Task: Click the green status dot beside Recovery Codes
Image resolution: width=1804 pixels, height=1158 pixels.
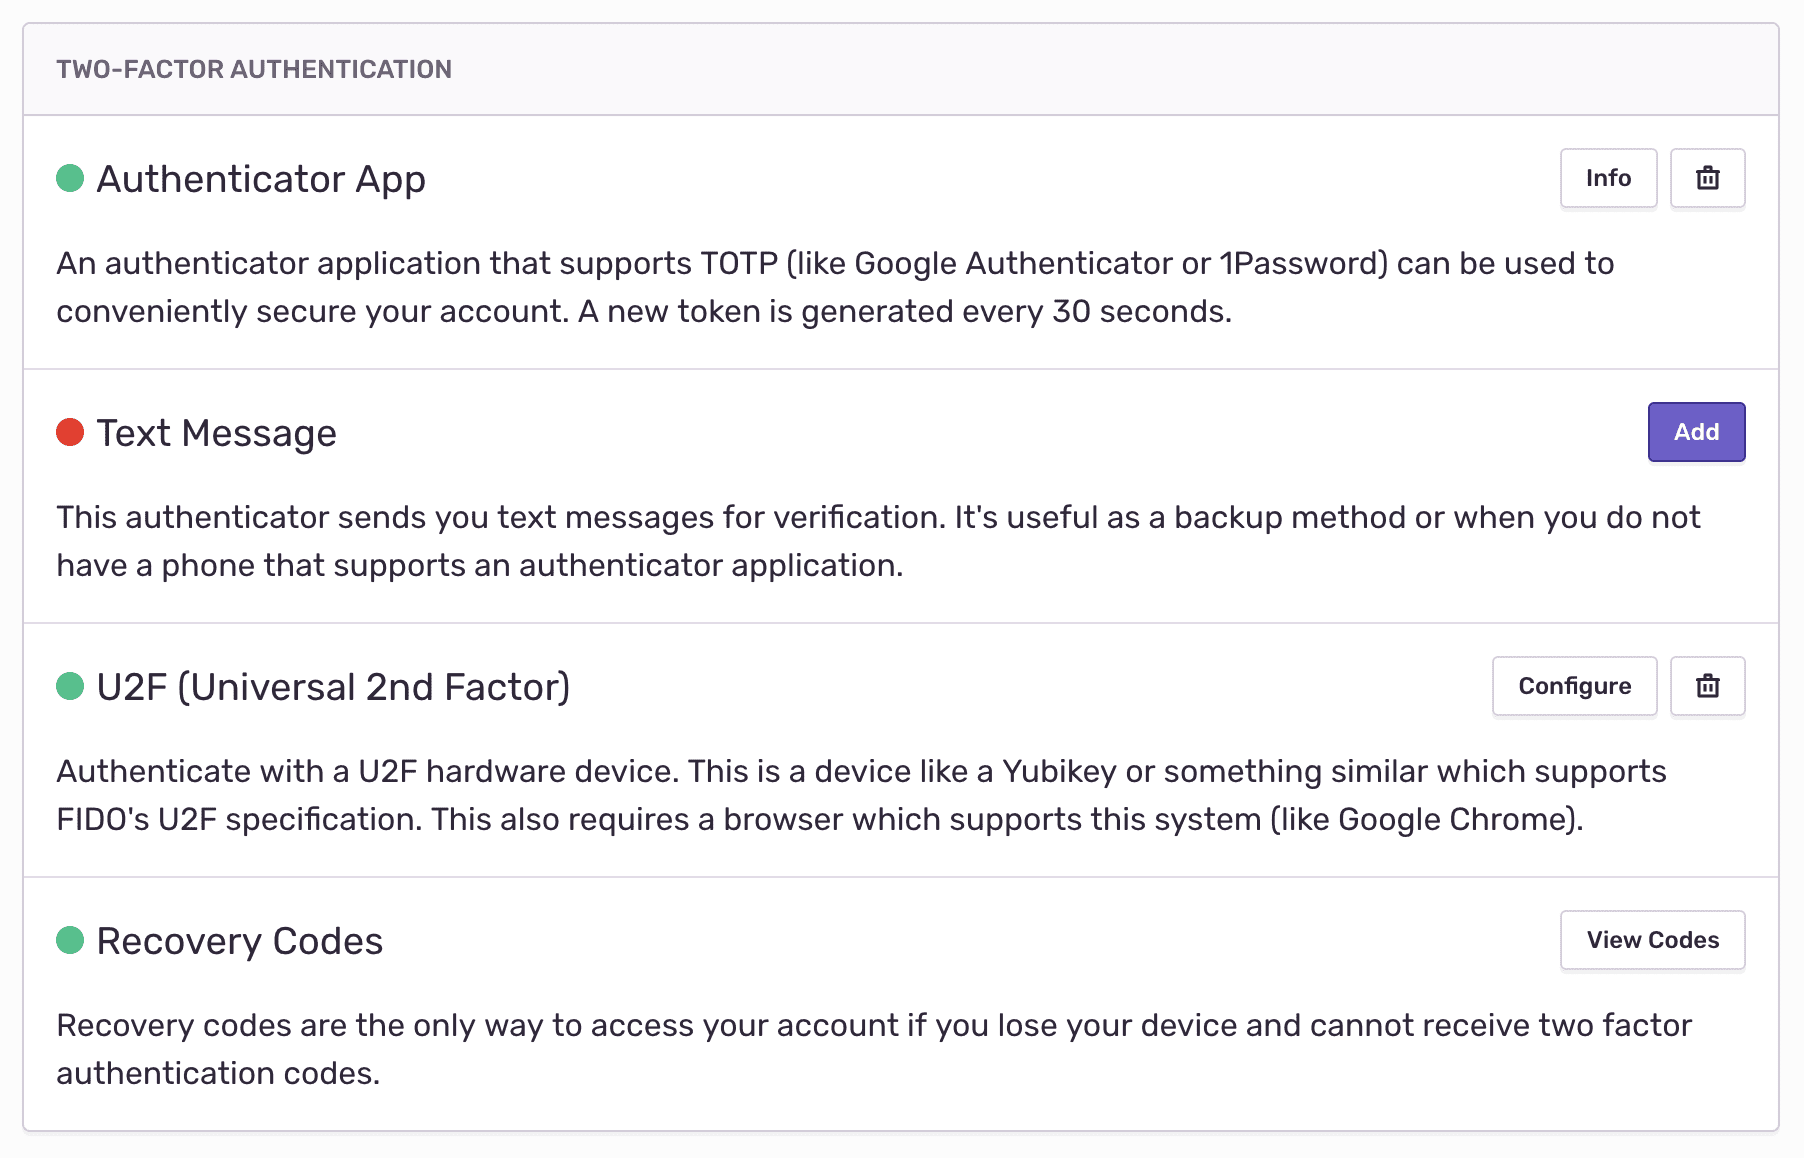Action: [70, 940]
